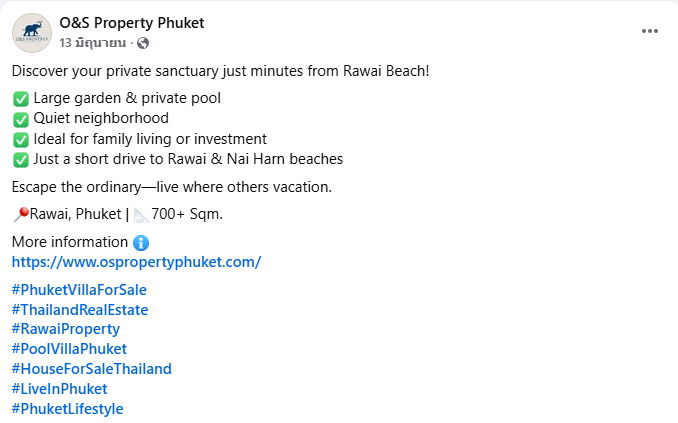This screenshot has width=678, height=423.
Task: Click the #LiveInPhuket hashtag
Action: (x=59, y=389)
